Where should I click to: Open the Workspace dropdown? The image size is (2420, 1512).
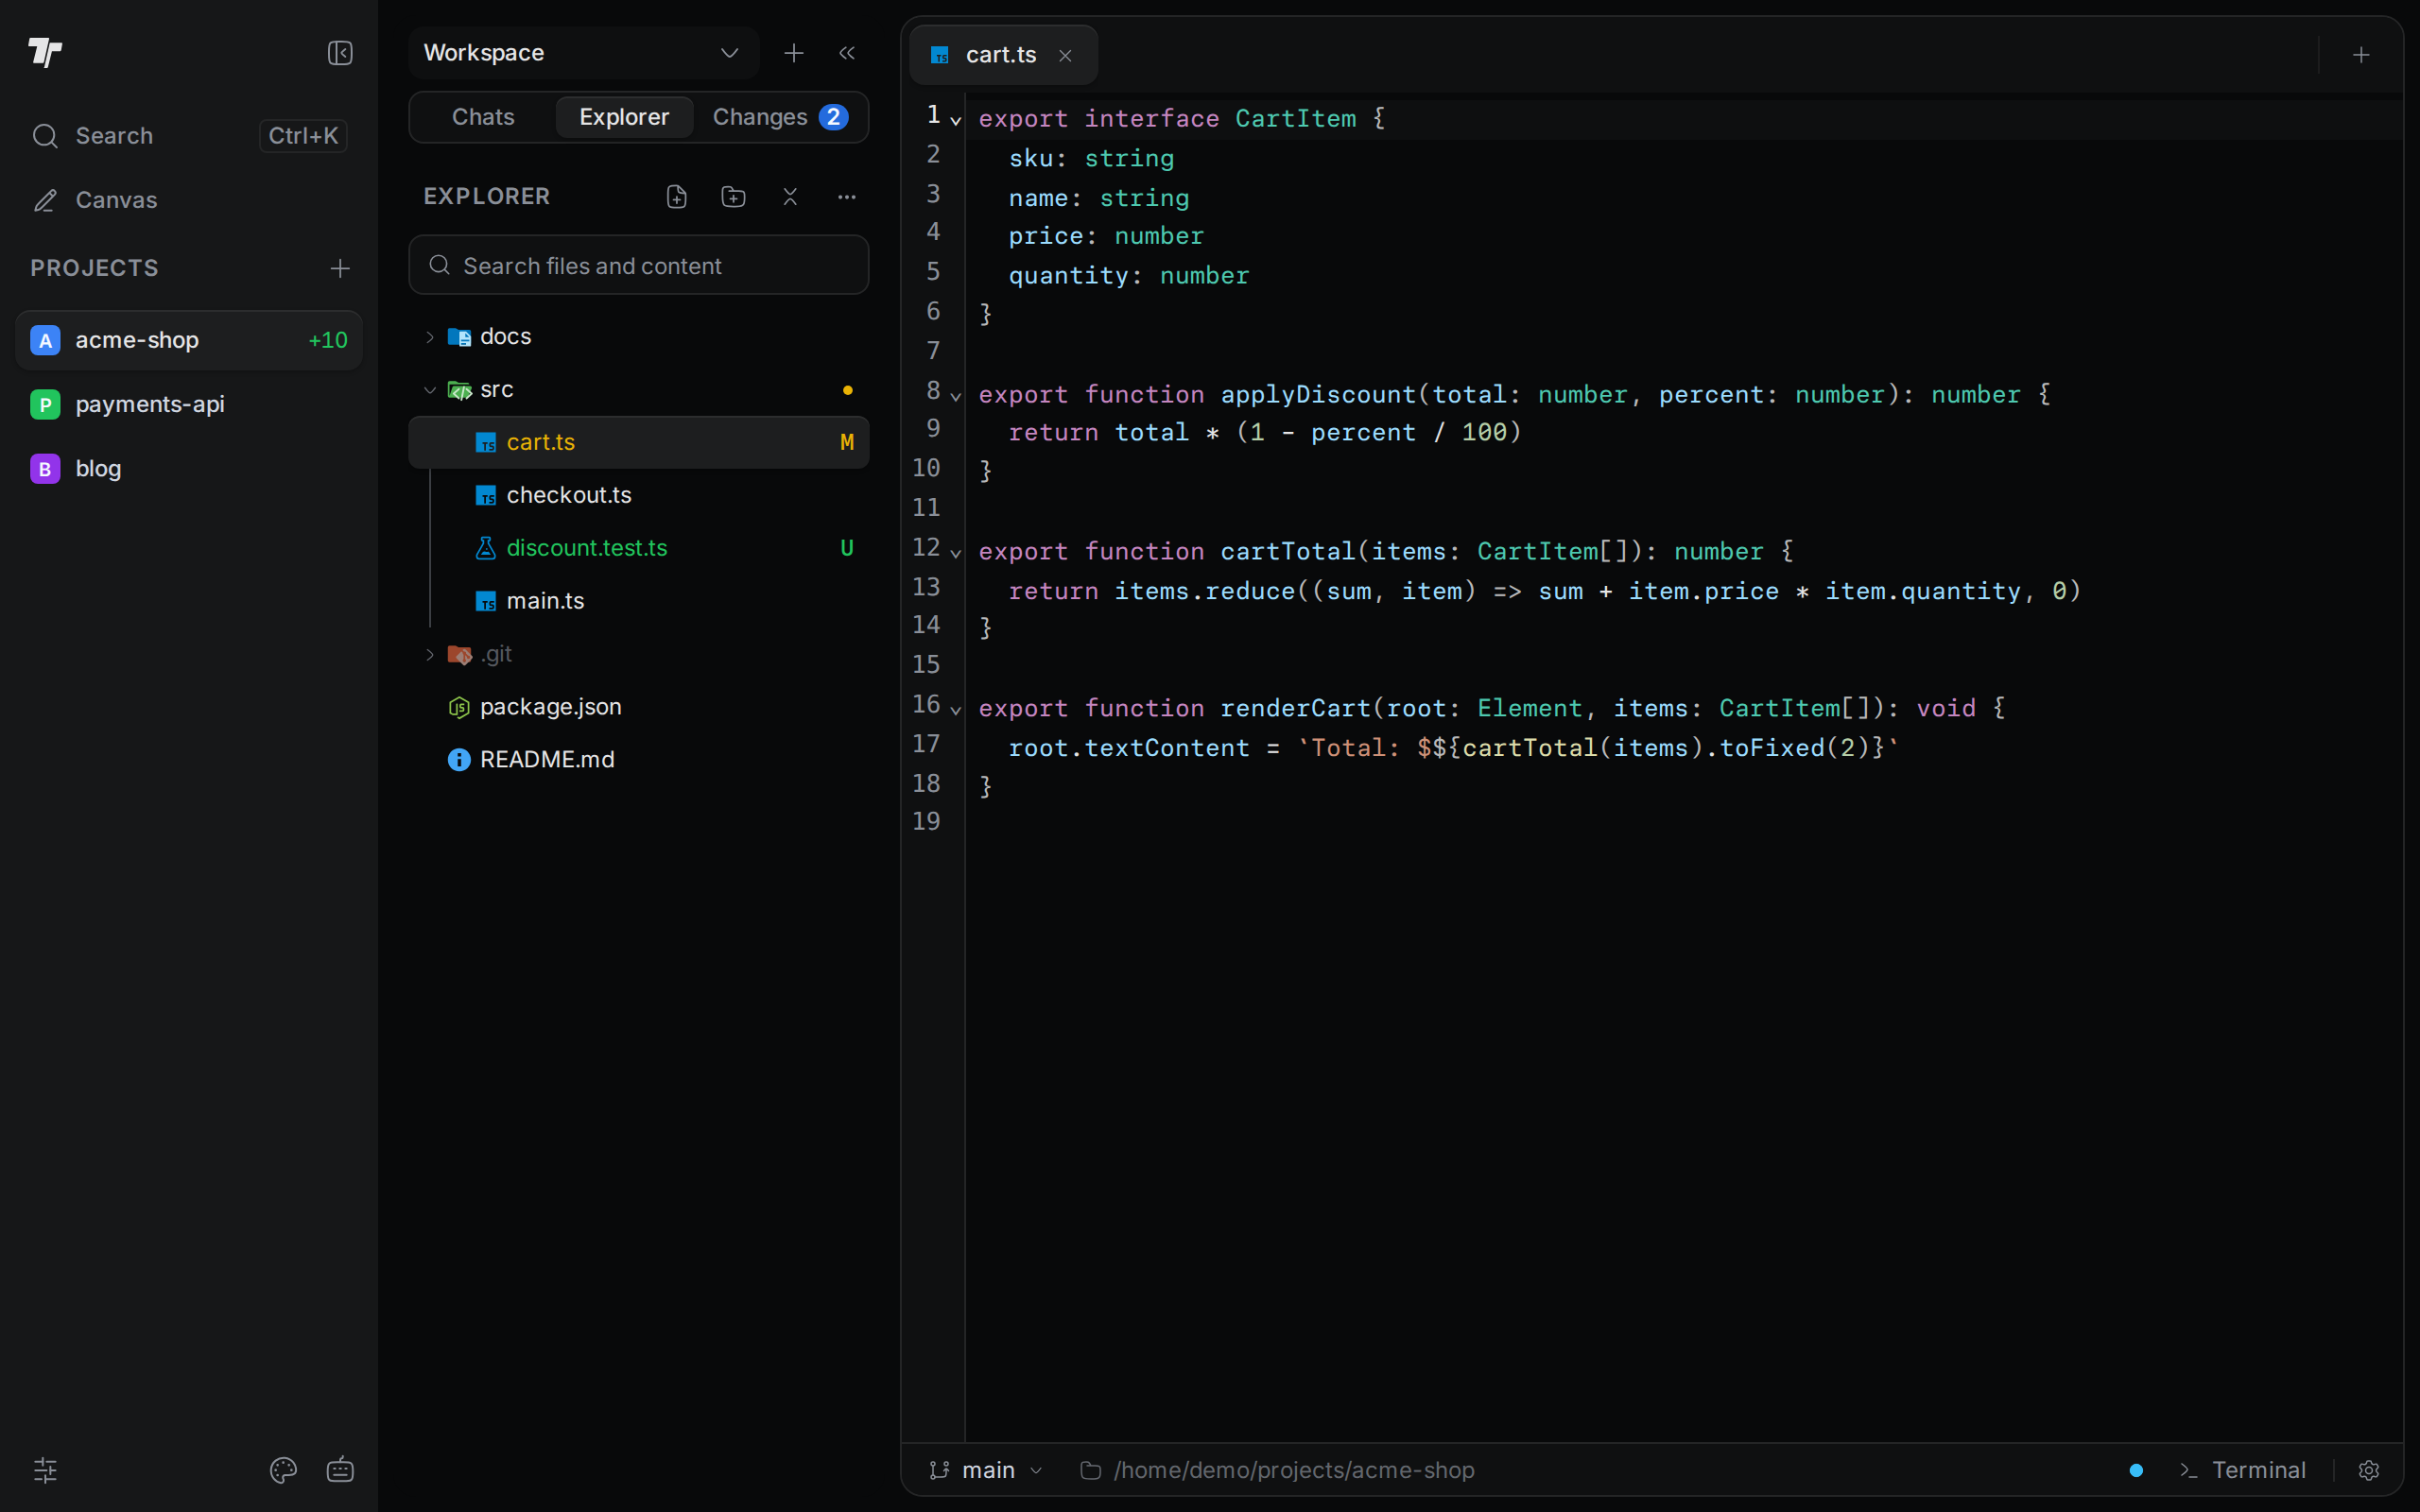click(x=584, y=53)
